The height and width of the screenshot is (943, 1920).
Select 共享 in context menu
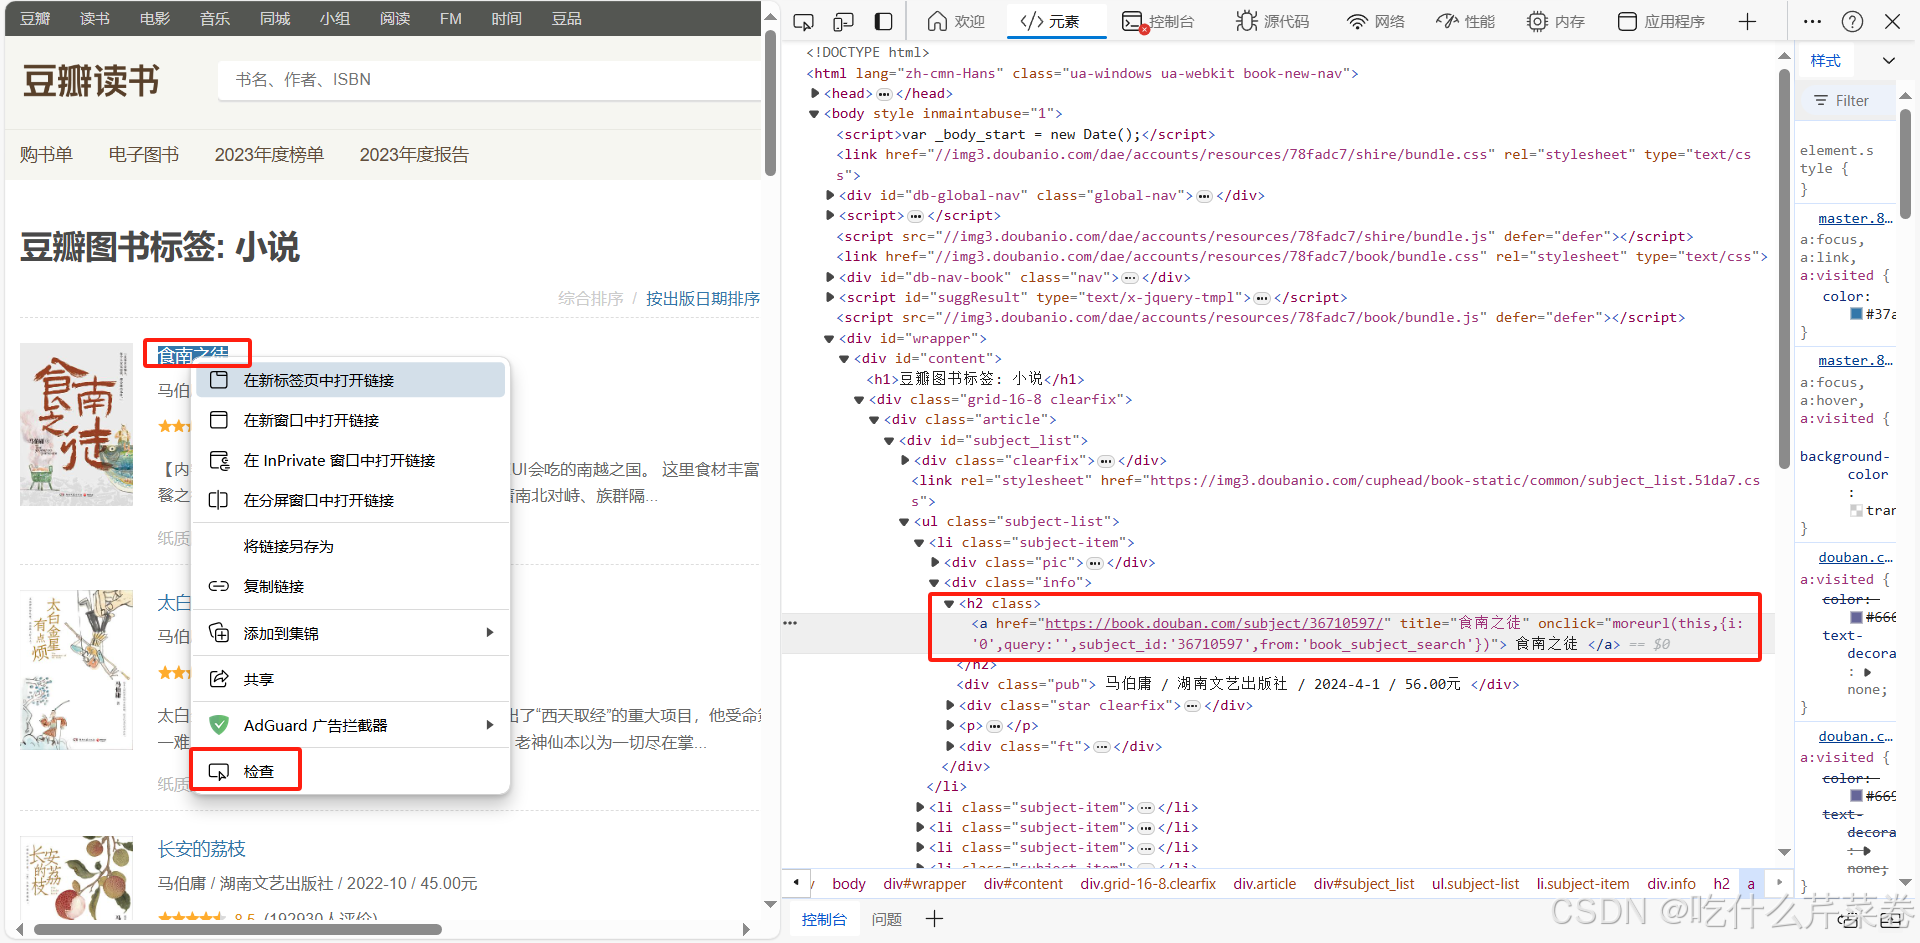pyautogui.click(x=350, y=679)
